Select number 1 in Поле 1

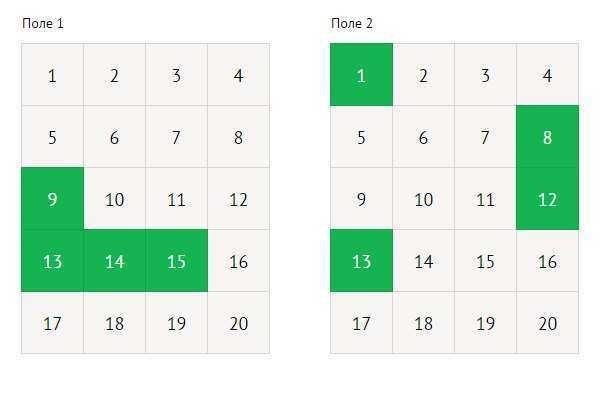(x=52, y=74)
